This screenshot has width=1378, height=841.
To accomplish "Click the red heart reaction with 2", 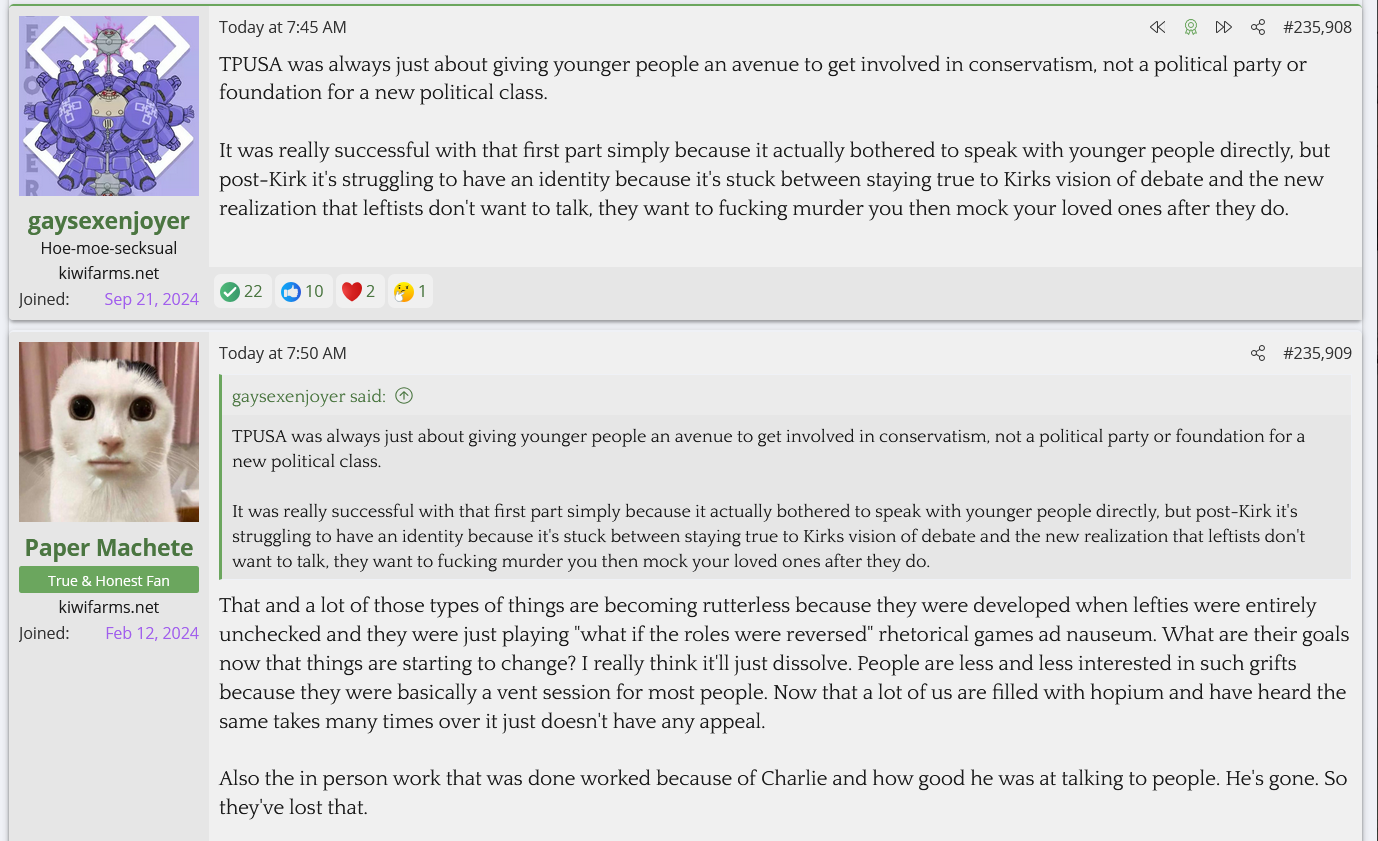I will 360,291.
